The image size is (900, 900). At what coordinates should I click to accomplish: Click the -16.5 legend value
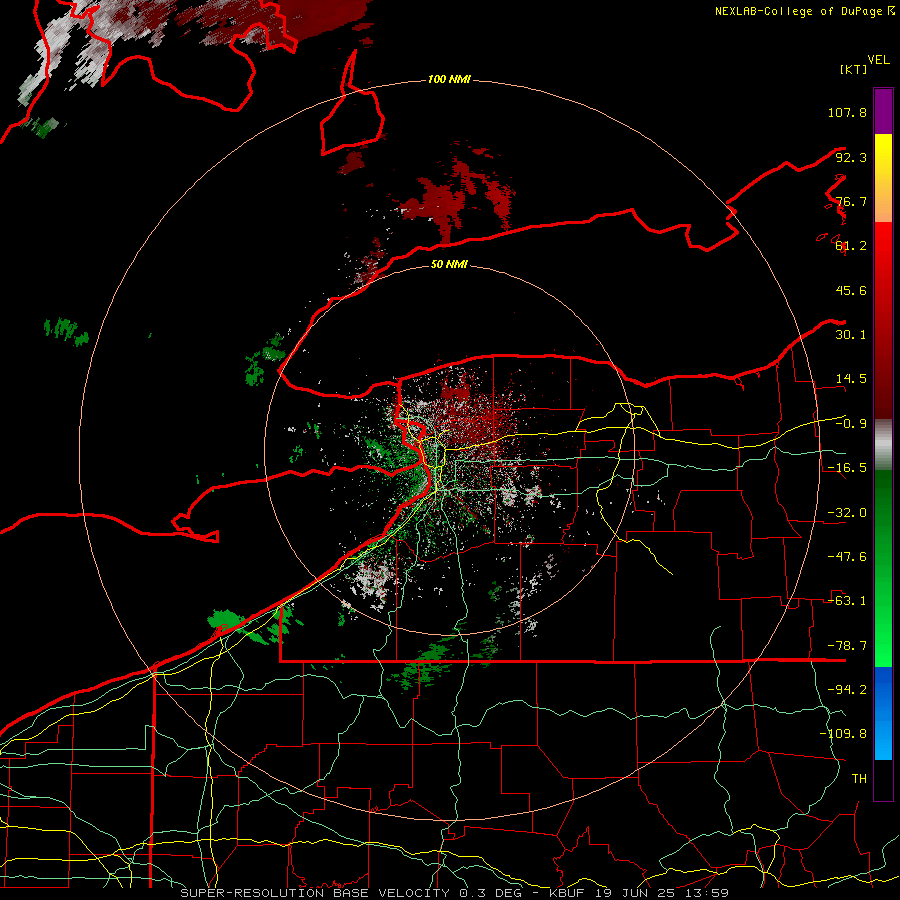pos(847,468)
